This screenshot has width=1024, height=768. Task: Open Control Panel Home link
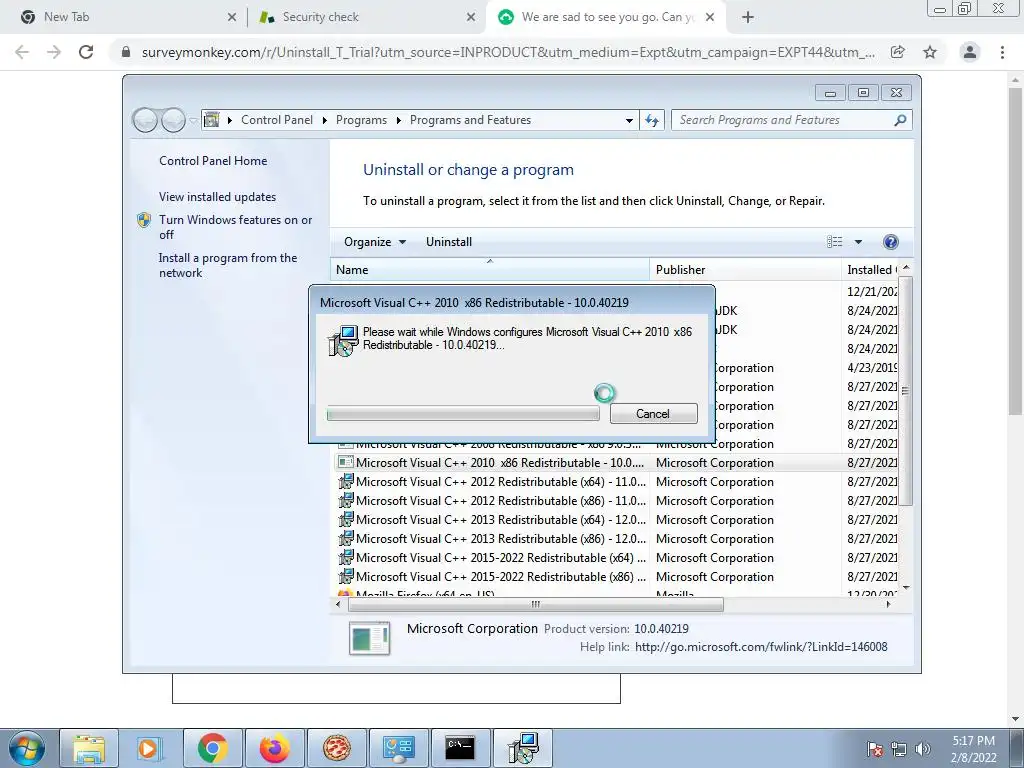[x=213, y=161]
